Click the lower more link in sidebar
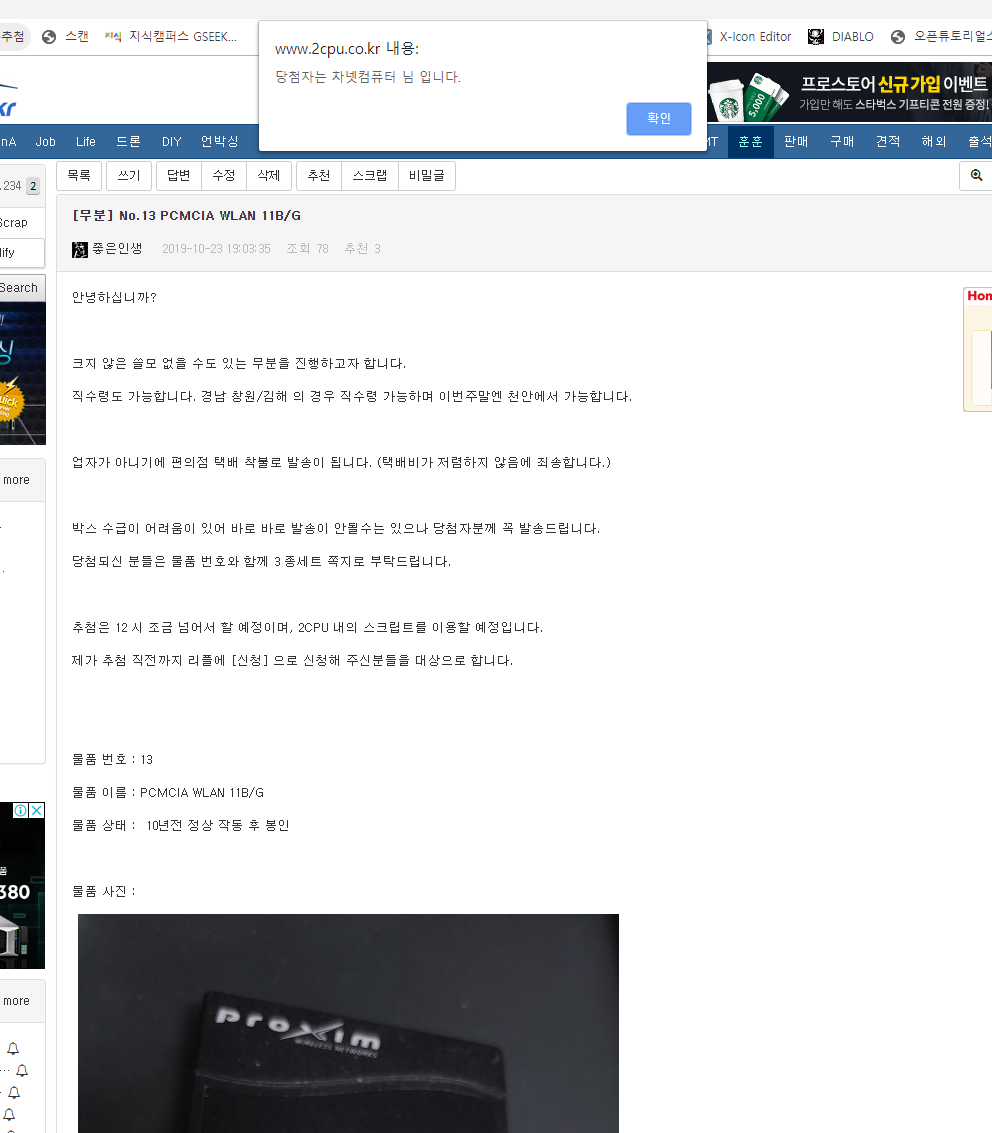992x1133 pixels. pos(17,1001)
